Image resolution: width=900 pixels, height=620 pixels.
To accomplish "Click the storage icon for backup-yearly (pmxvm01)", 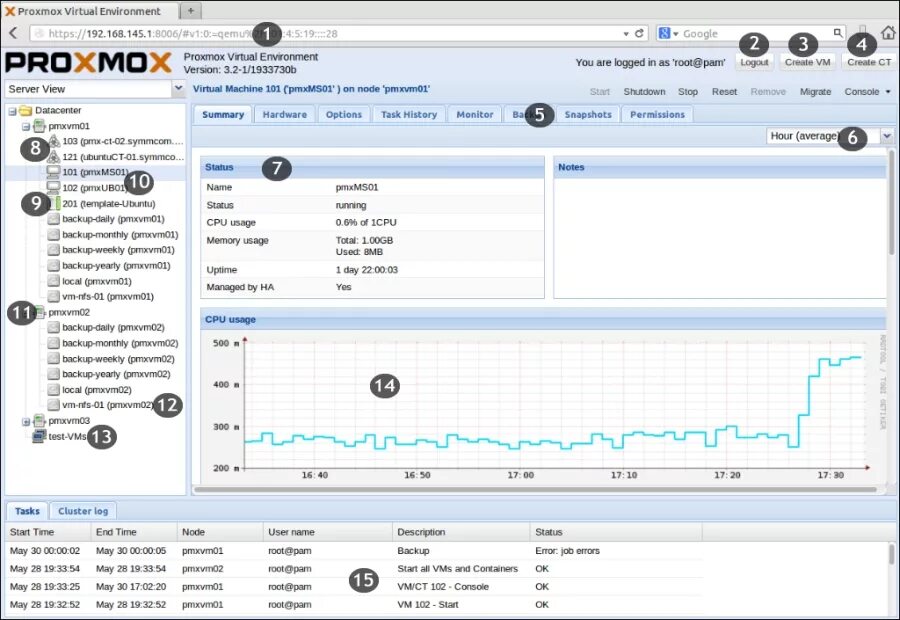I will pos(53,265).
